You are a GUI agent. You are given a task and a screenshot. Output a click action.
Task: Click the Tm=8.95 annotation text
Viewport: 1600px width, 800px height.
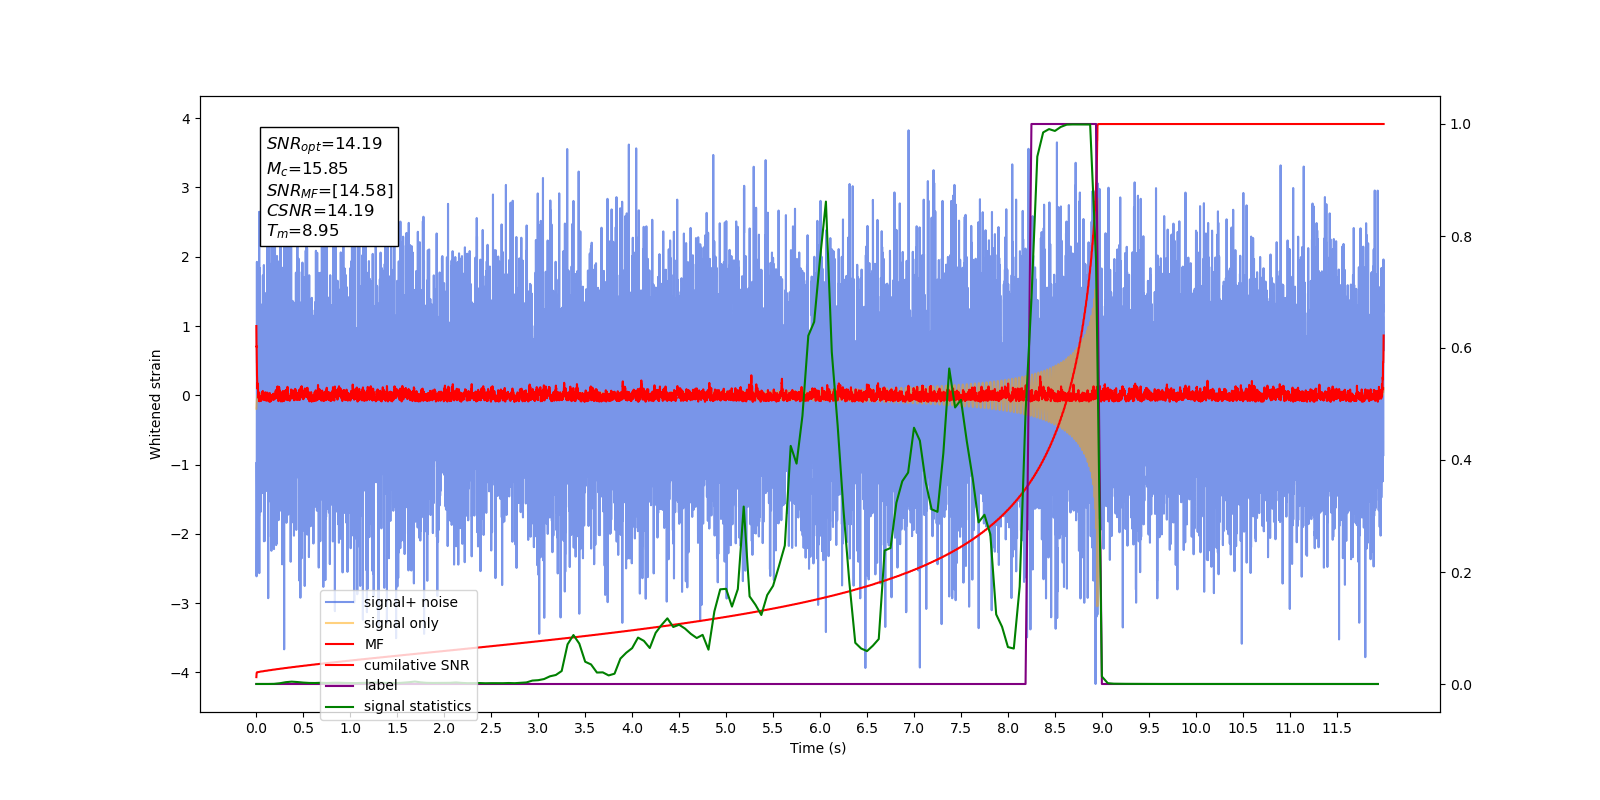(303, 231)
